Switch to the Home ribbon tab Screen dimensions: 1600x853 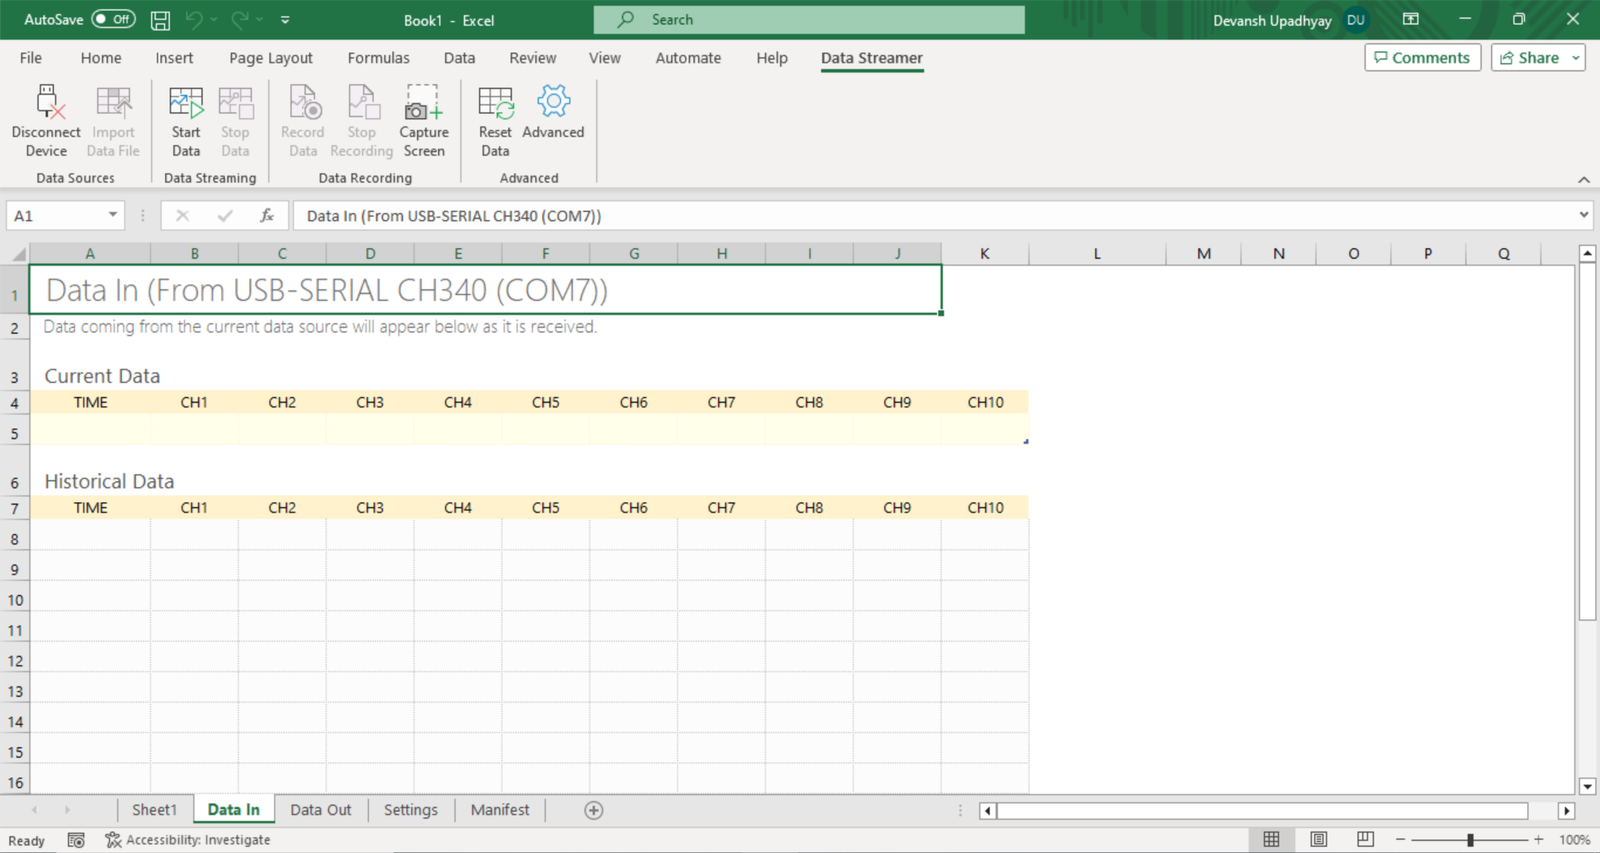(x=101, y=58)
